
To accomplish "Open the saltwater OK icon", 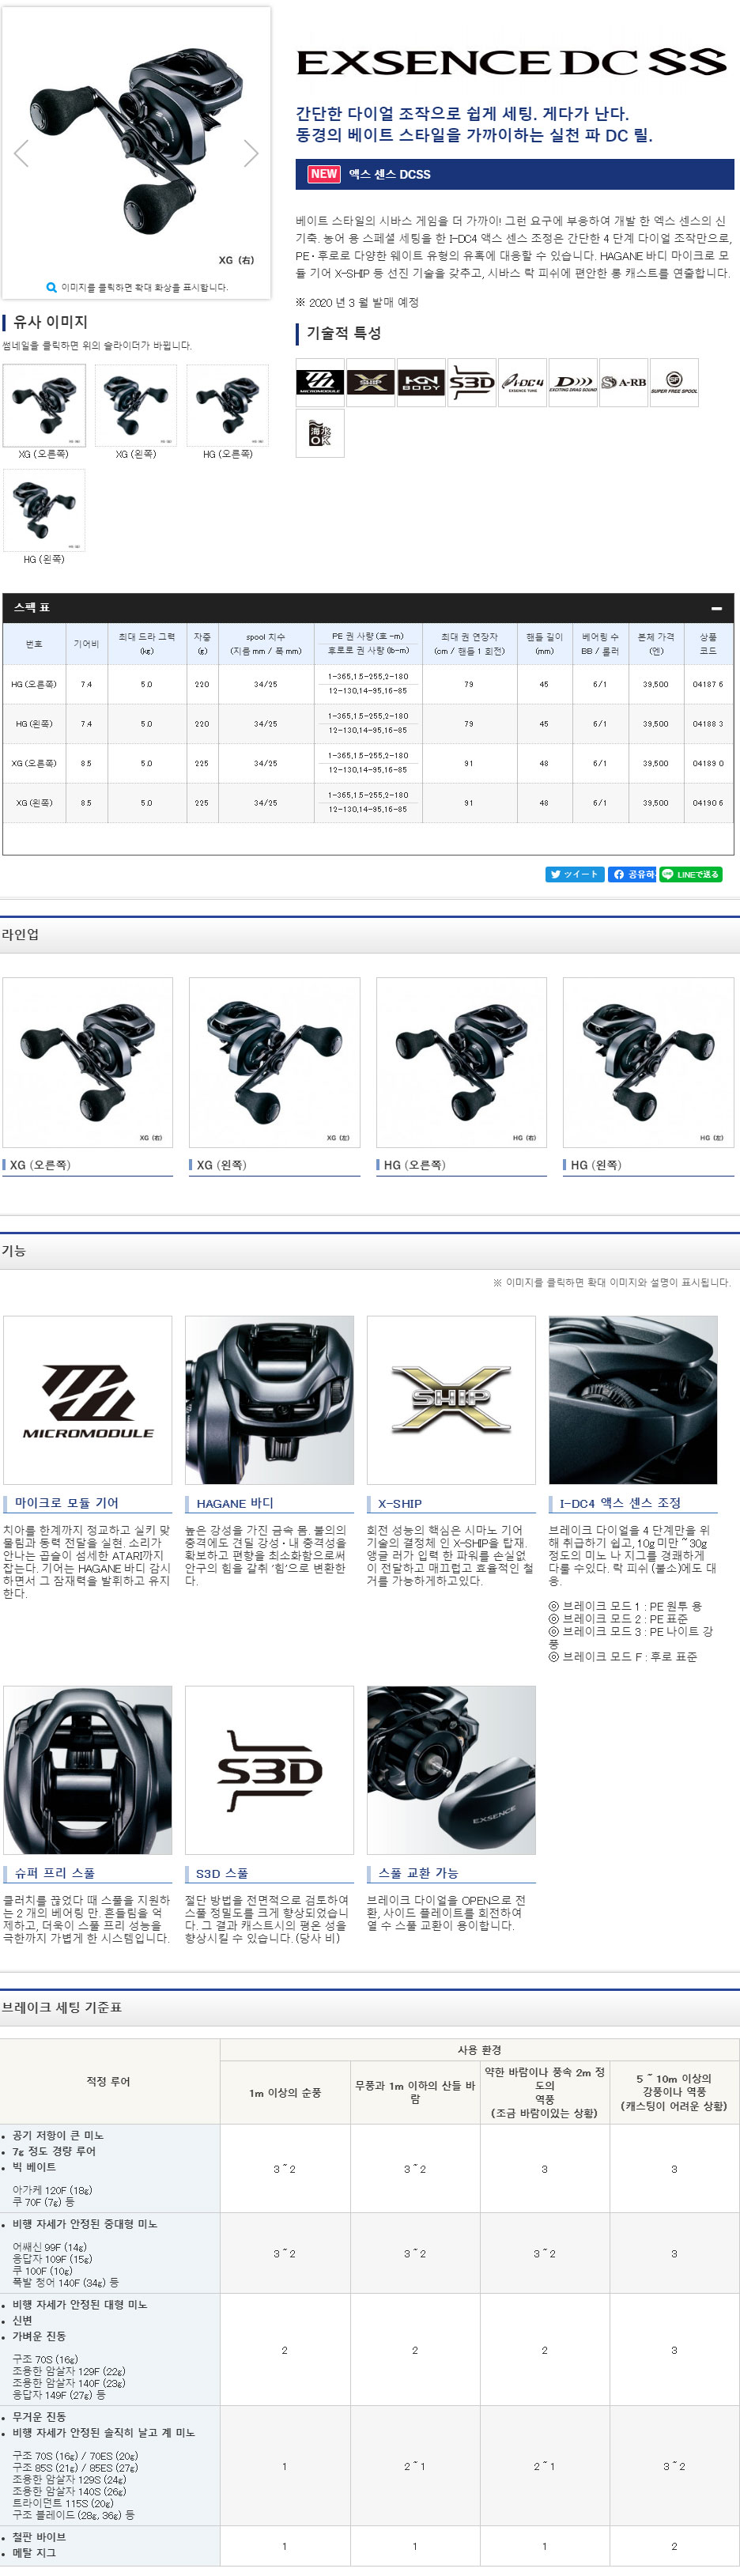I will click(320, 433).
